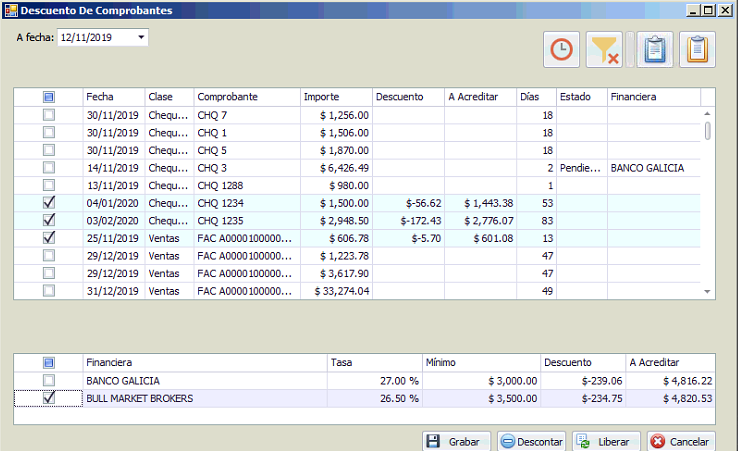Sort by the Tasa column header
Screen dimensions: 738x451
(375, 362)
